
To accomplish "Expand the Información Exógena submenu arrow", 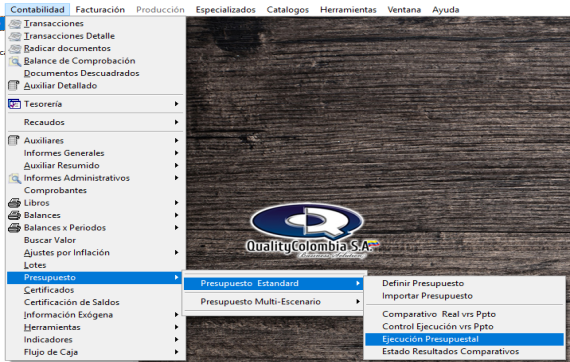I will pyautogui.click(x=176, y=315).
